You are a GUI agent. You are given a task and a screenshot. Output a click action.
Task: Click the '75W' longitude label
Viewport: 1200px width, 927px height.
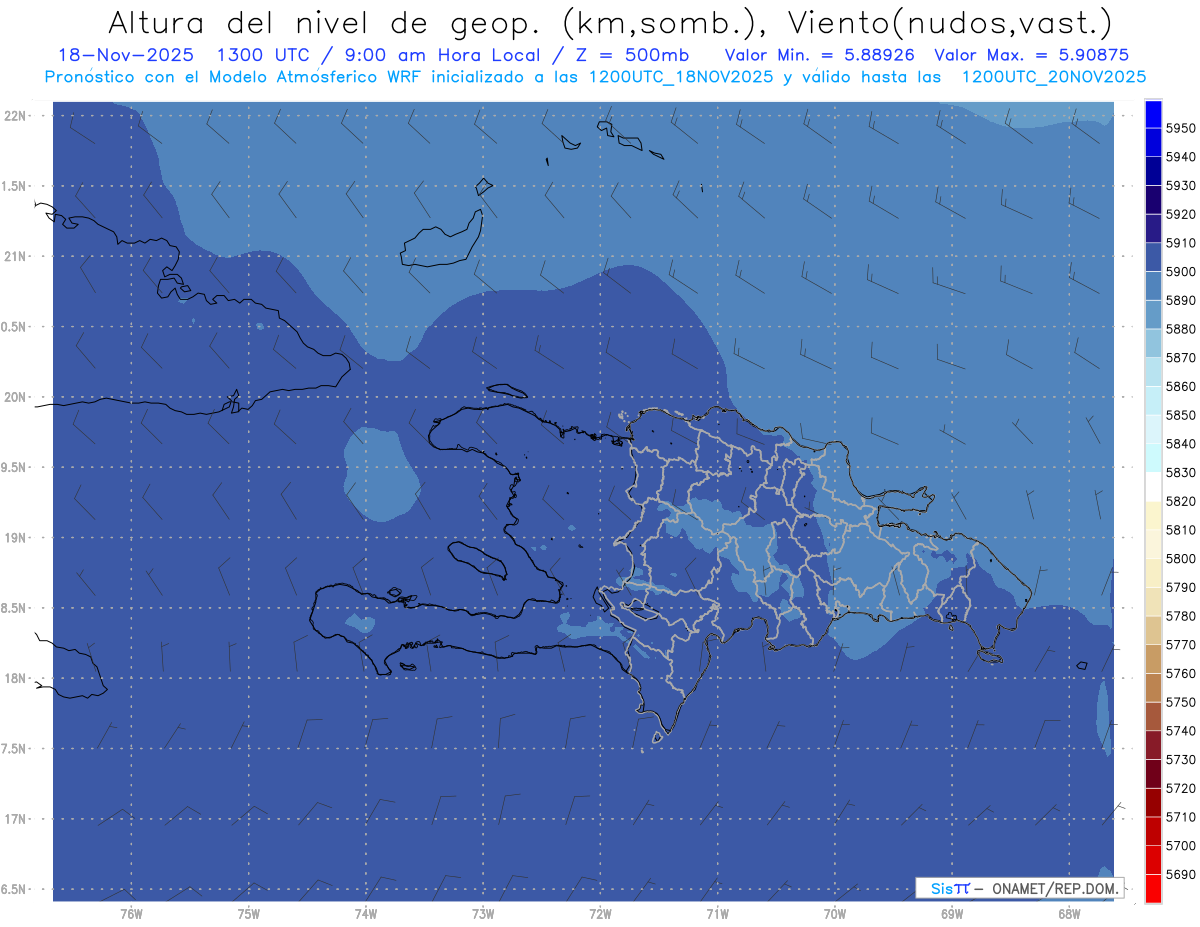[248, 914]
